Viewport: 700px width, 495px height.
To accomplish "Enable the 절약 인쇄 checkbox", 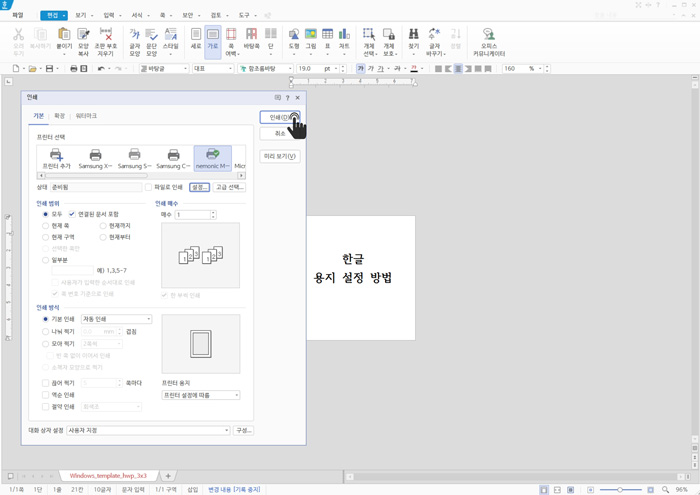I will click(46, 407).
